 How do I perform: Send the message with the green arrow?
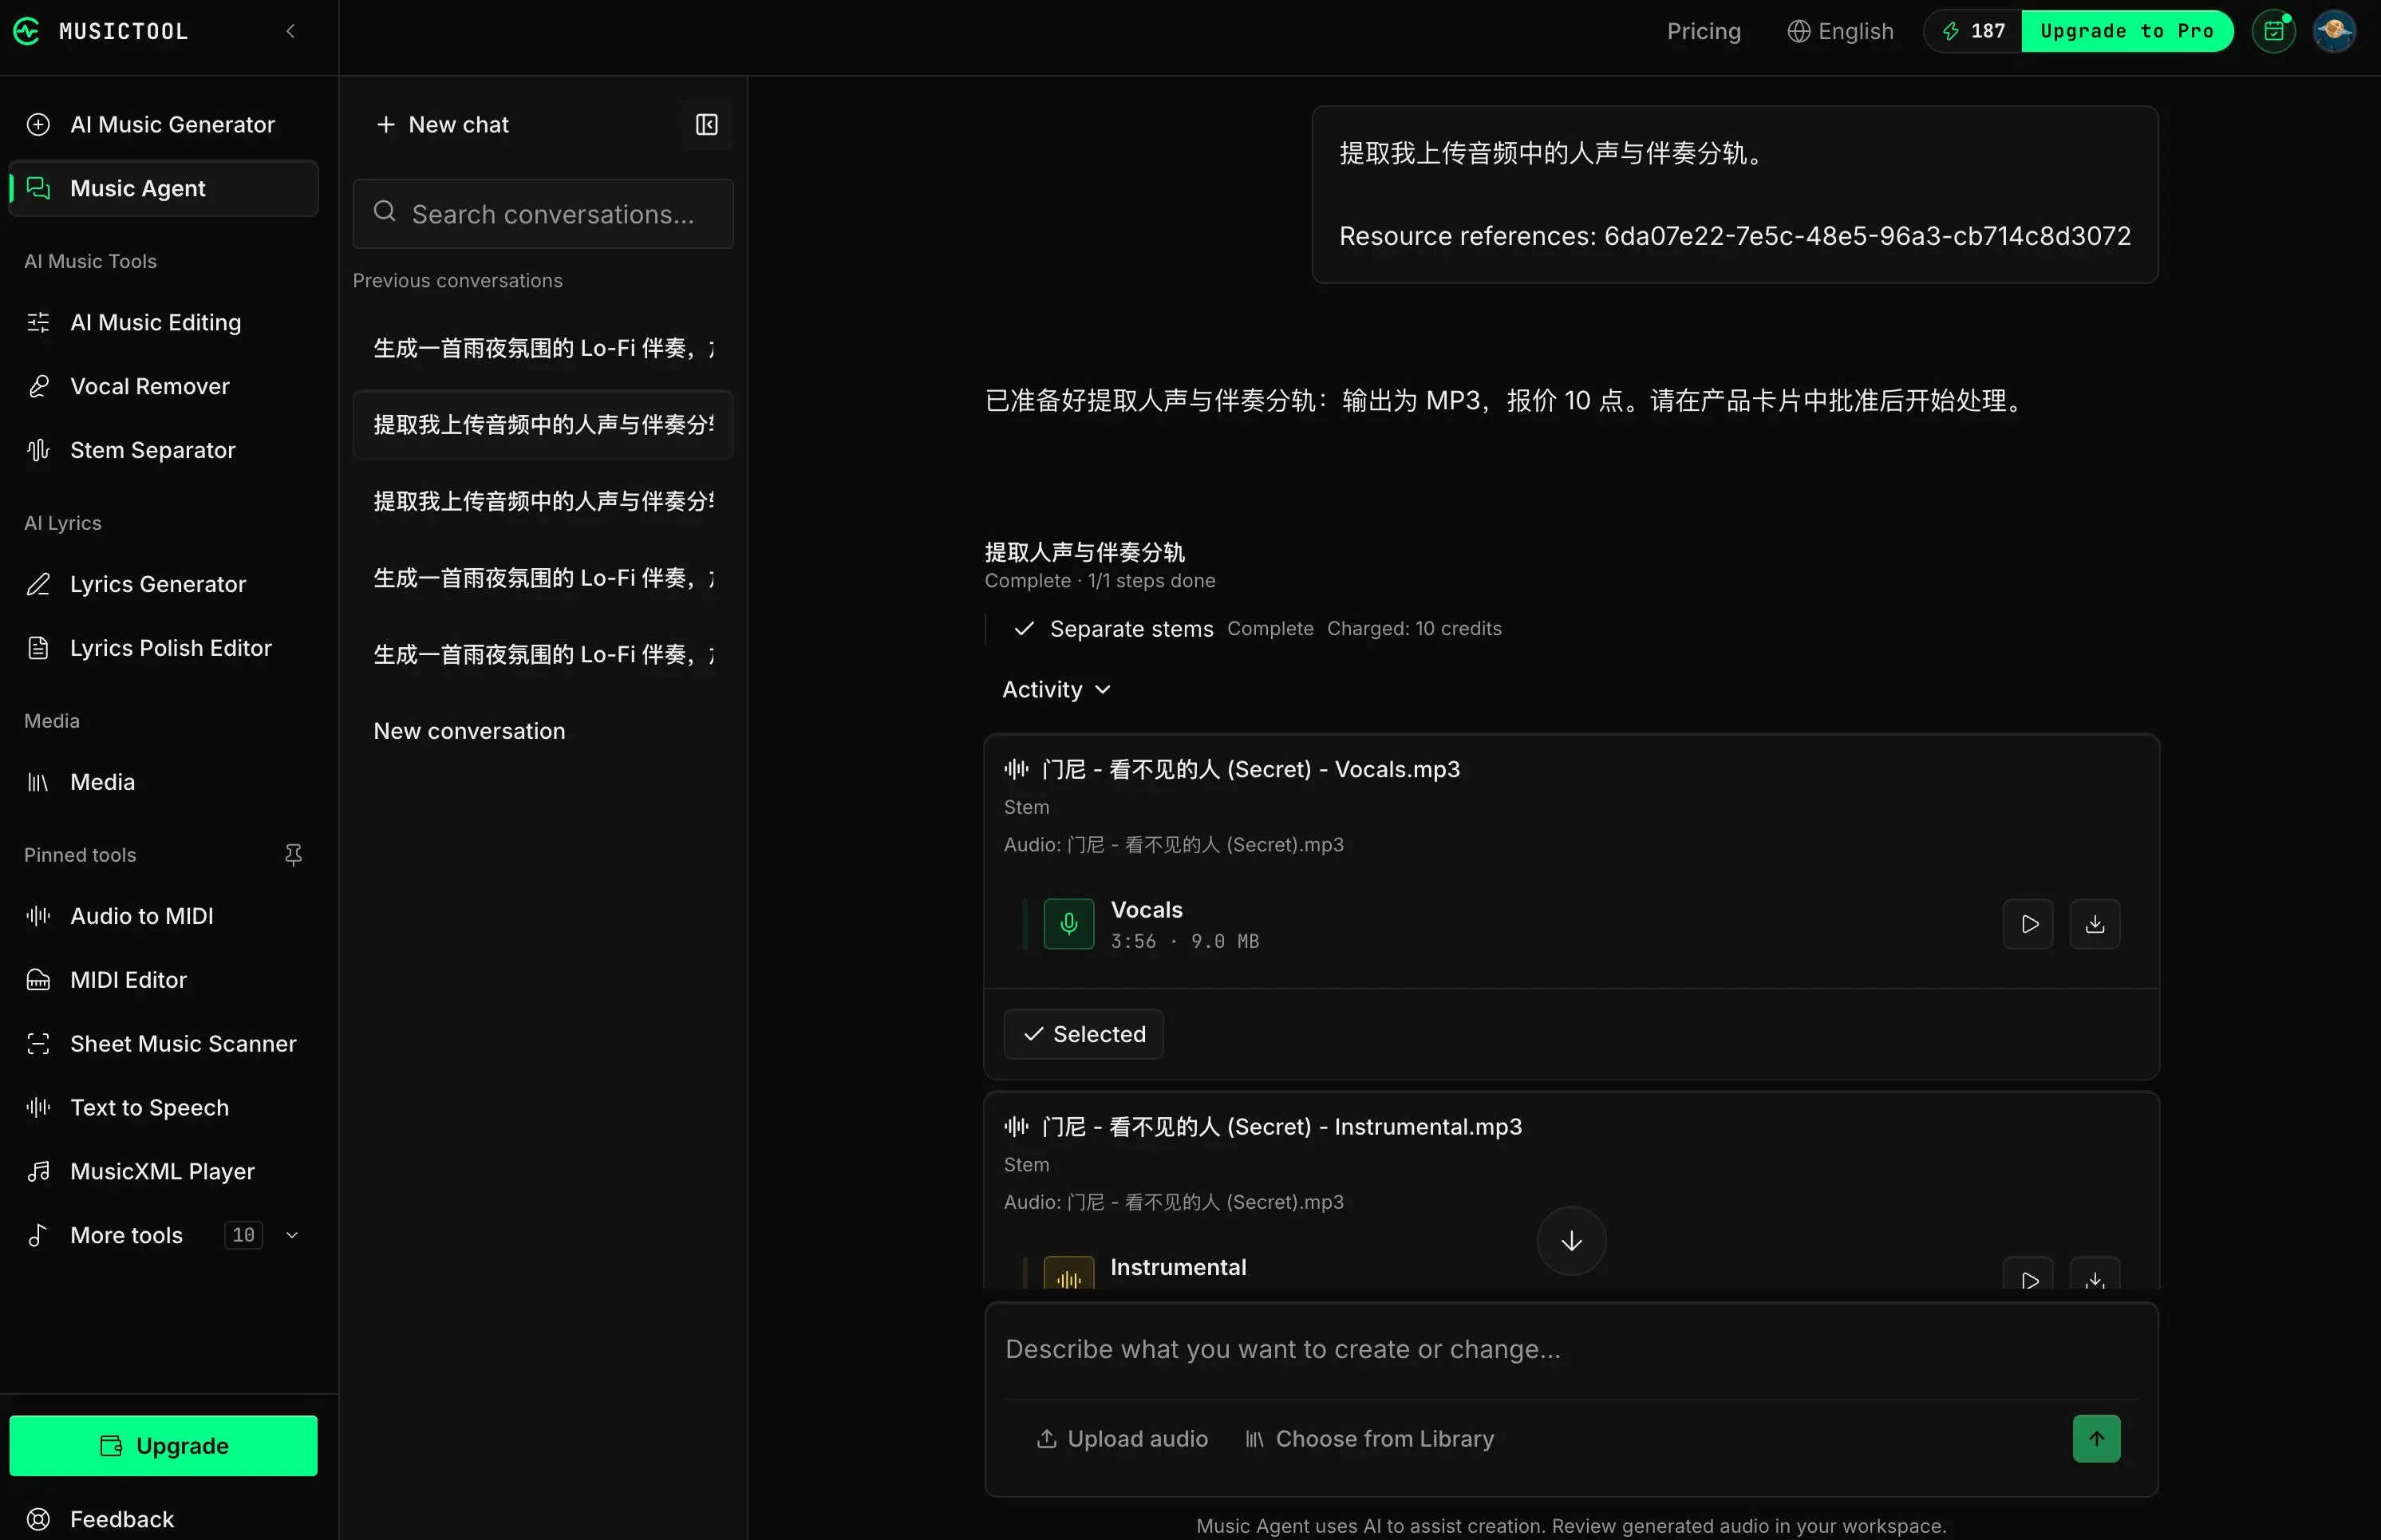click(x=2097, y=1439)
